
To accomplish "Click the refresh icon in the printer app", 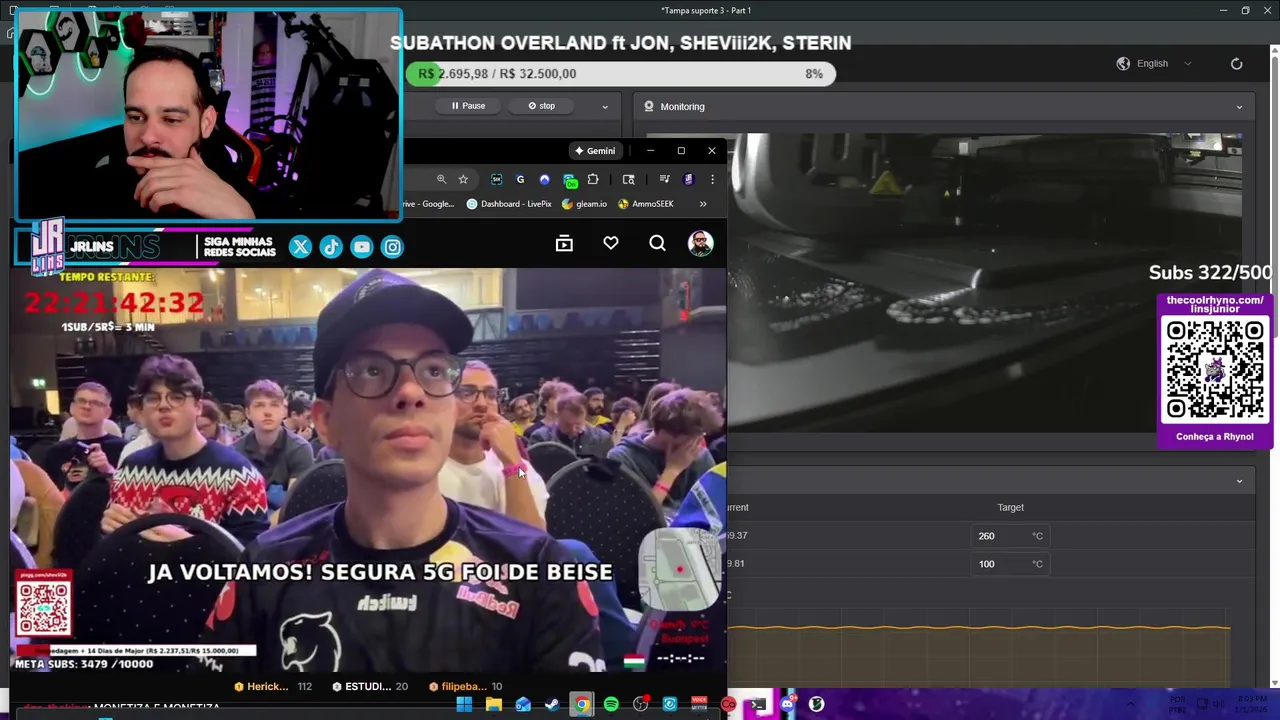I will tap(1236, 63).
